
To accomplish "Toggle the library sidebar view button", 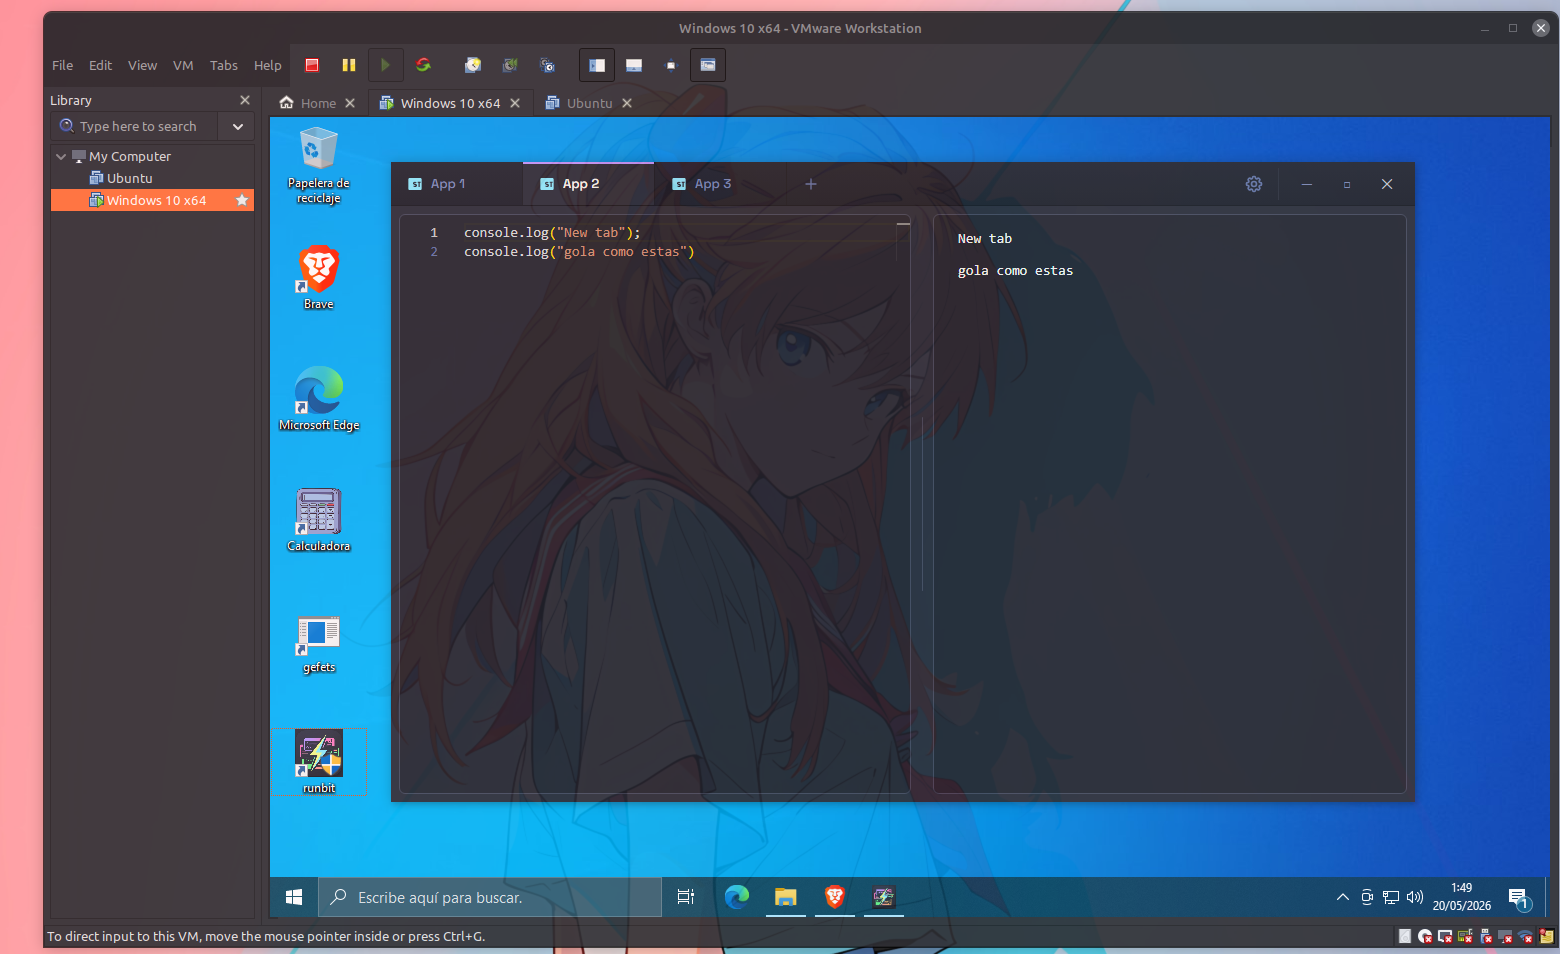I will [597, 65].
